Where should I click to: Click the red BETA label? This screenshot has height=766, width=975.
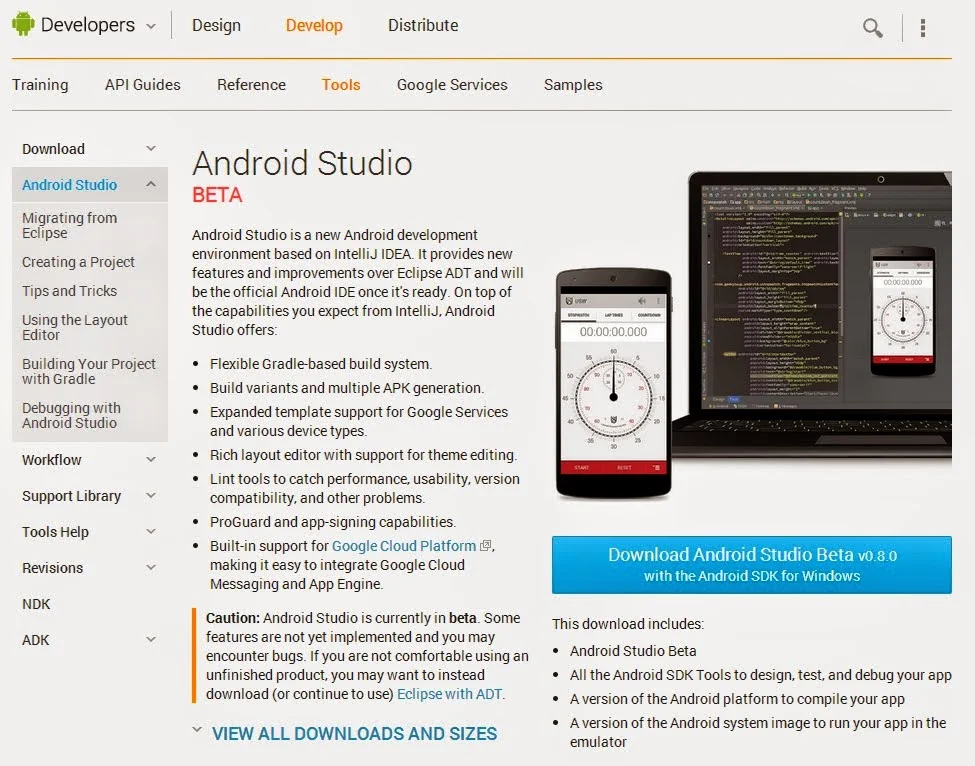tap(217, 195)
